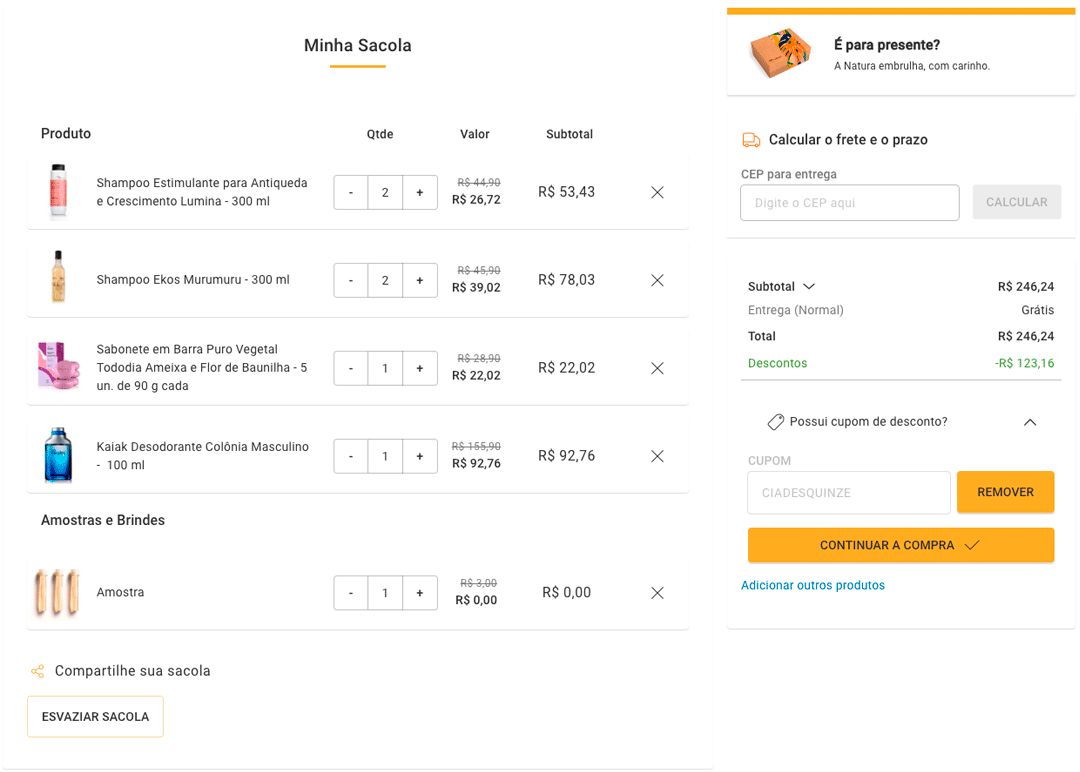Increase quantity of Sabonete Tododia Ameixa
Image resolution: width=1080 pixels, height=772 pixels.
(419, 368)
